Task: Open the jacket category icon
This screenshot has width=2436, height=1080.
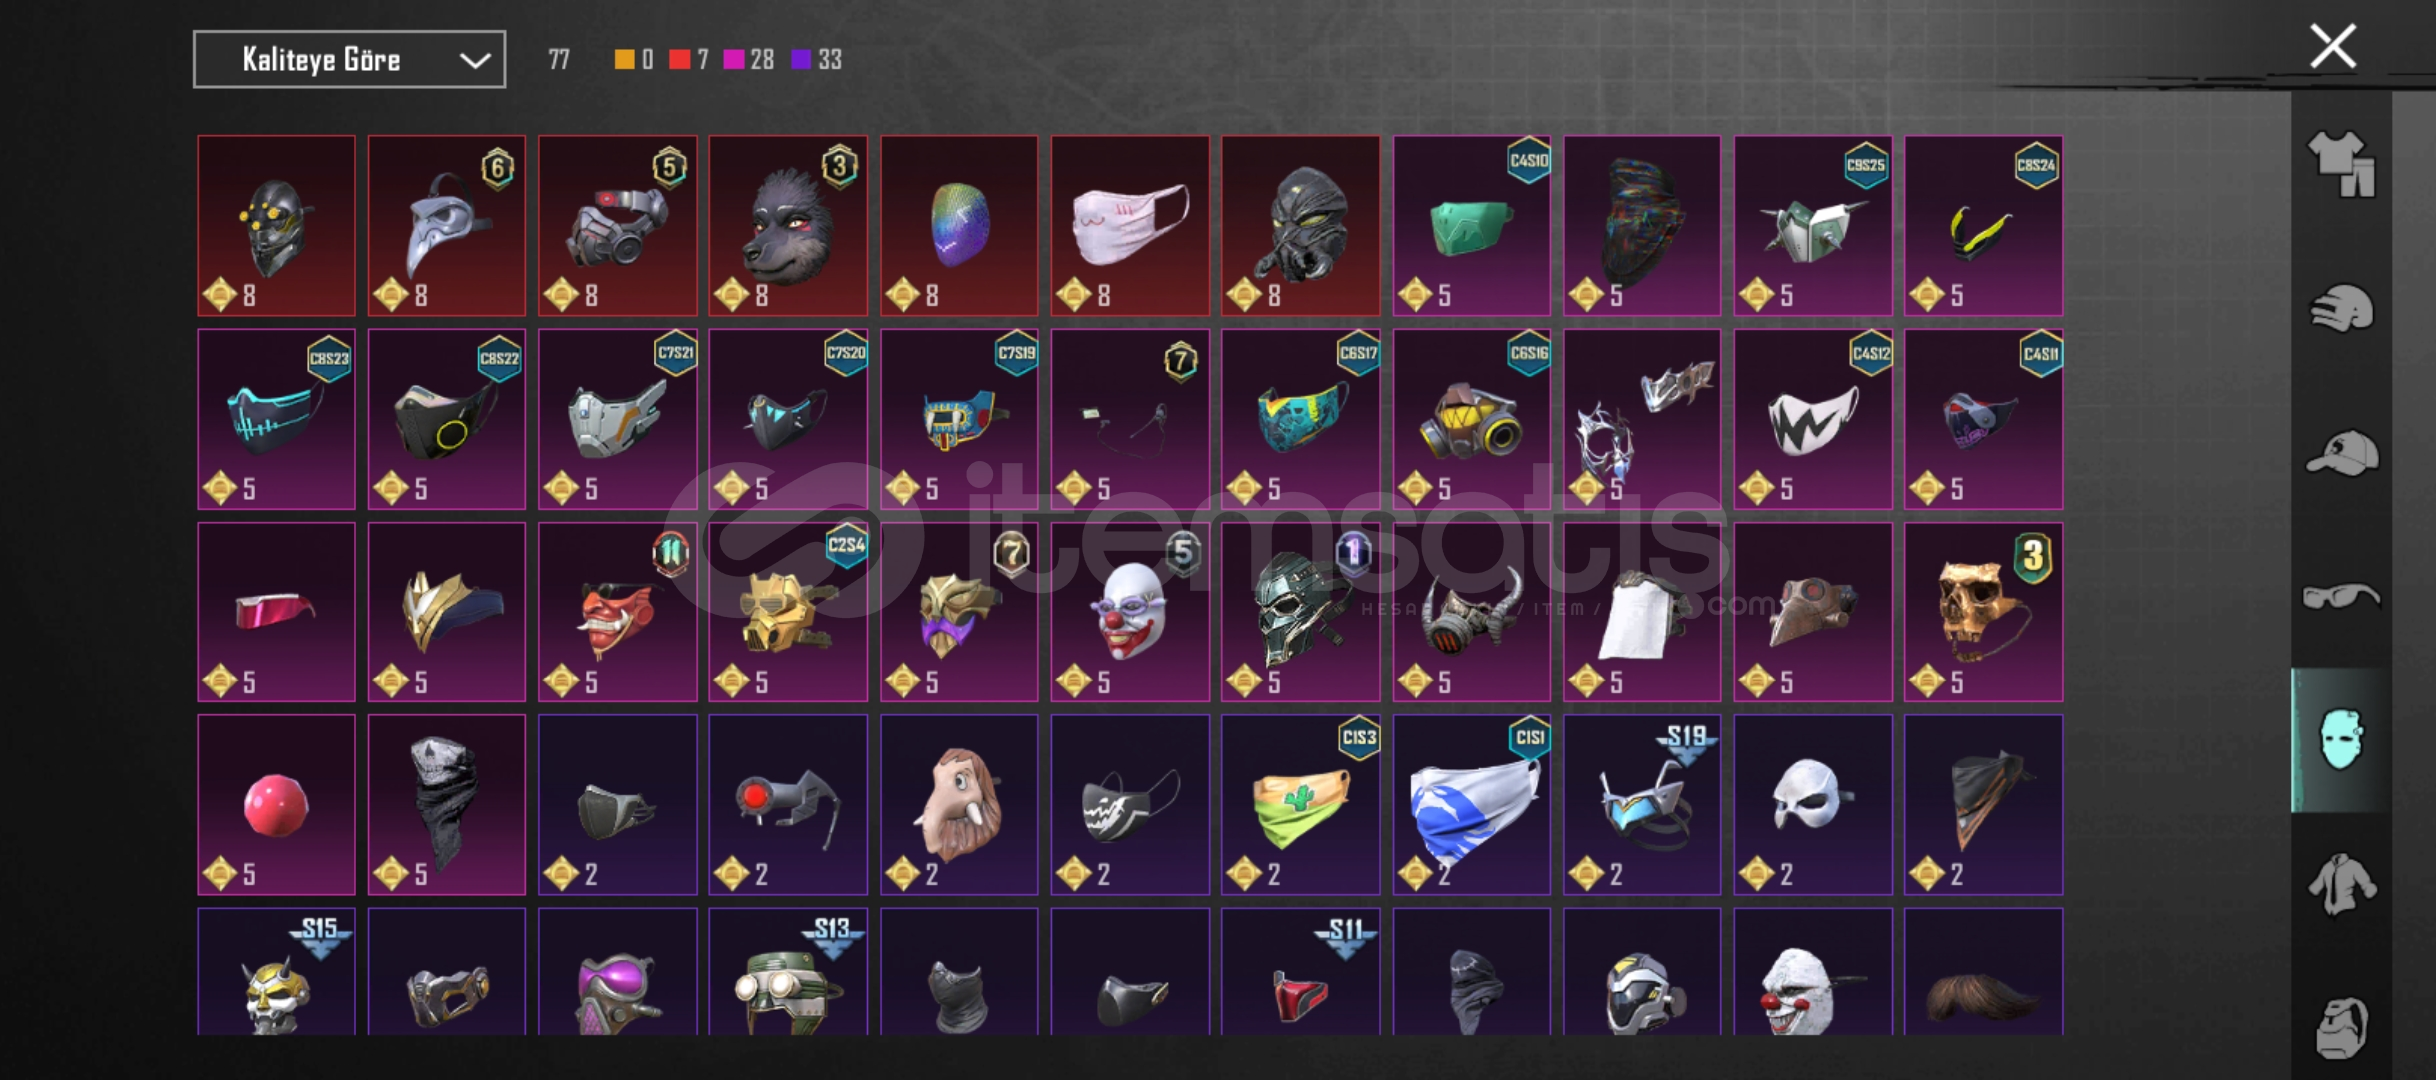Action: point(2341,884)
